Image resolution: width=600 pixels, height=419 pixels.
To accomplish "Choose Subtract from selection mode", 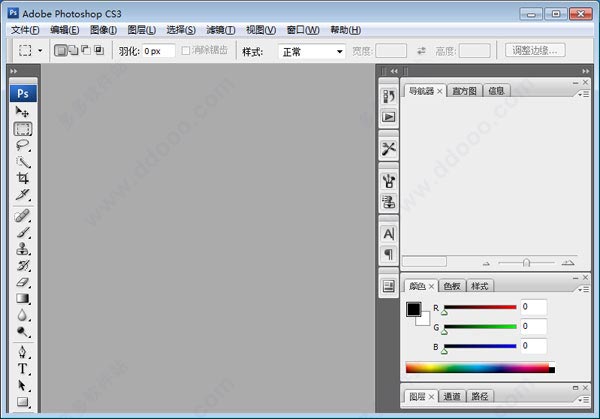I will (86, 50).
